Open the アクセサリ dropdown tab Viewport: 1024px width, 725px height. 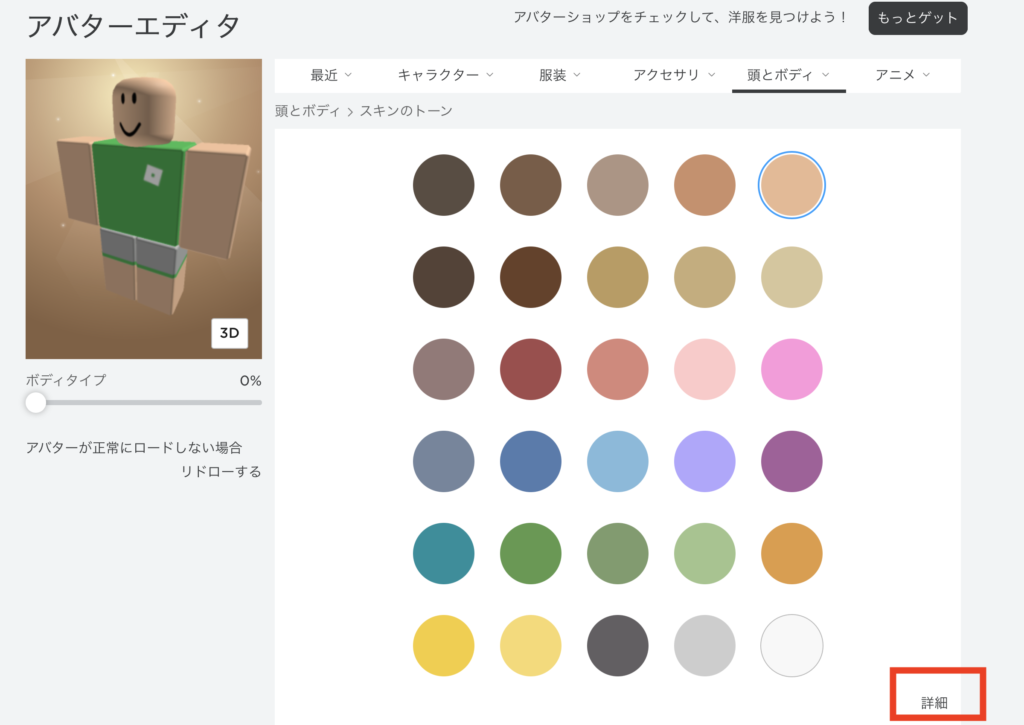[674, 75]
